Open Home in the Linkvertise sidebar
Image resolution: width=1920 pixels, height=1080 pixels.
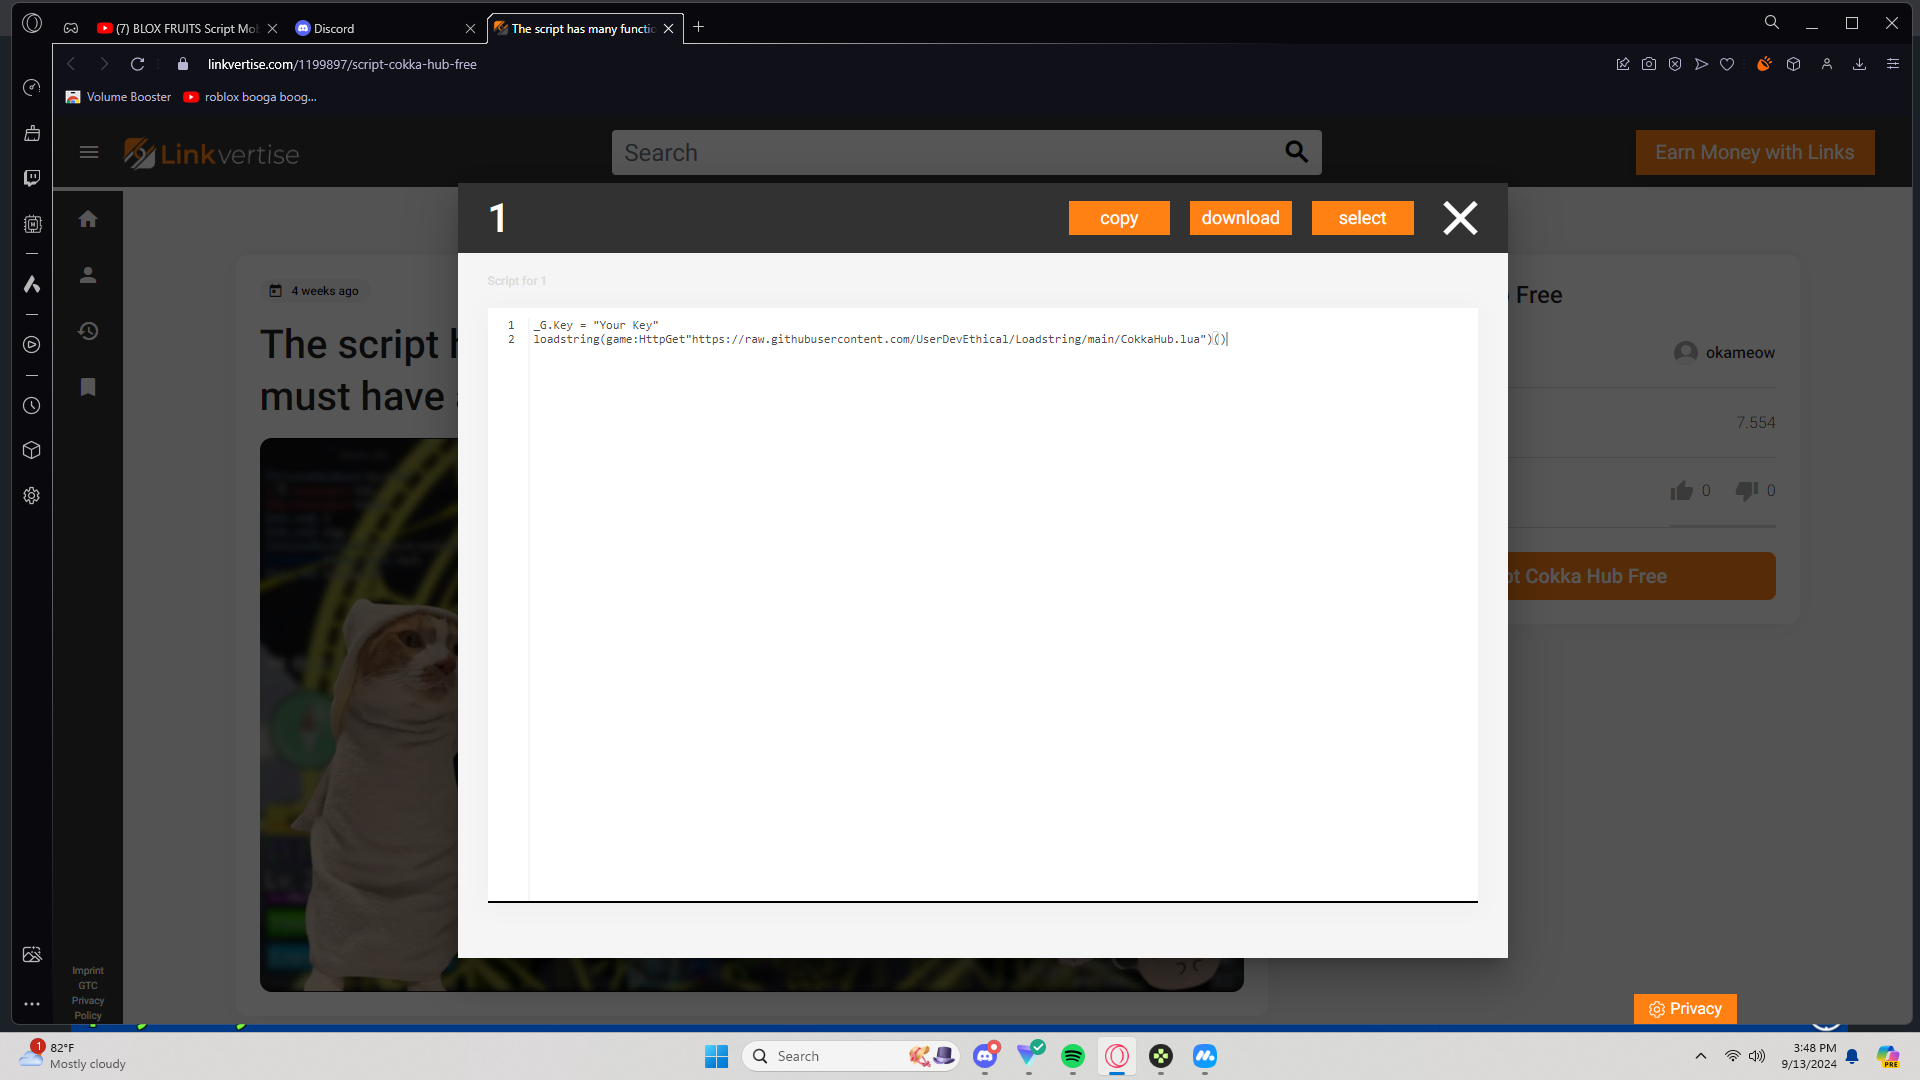pos(88,219)
